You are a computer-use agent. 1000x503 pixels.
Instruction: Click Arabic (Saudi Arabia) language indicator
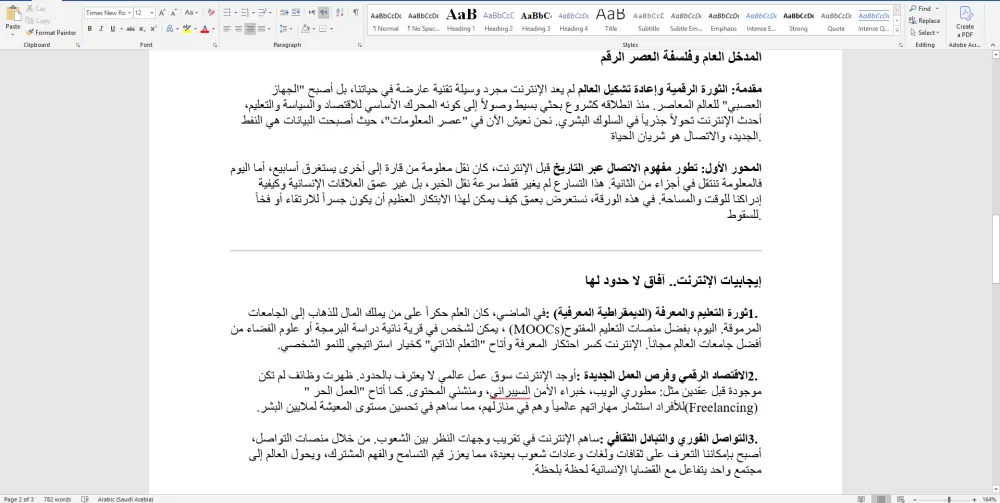pos(126,499)
